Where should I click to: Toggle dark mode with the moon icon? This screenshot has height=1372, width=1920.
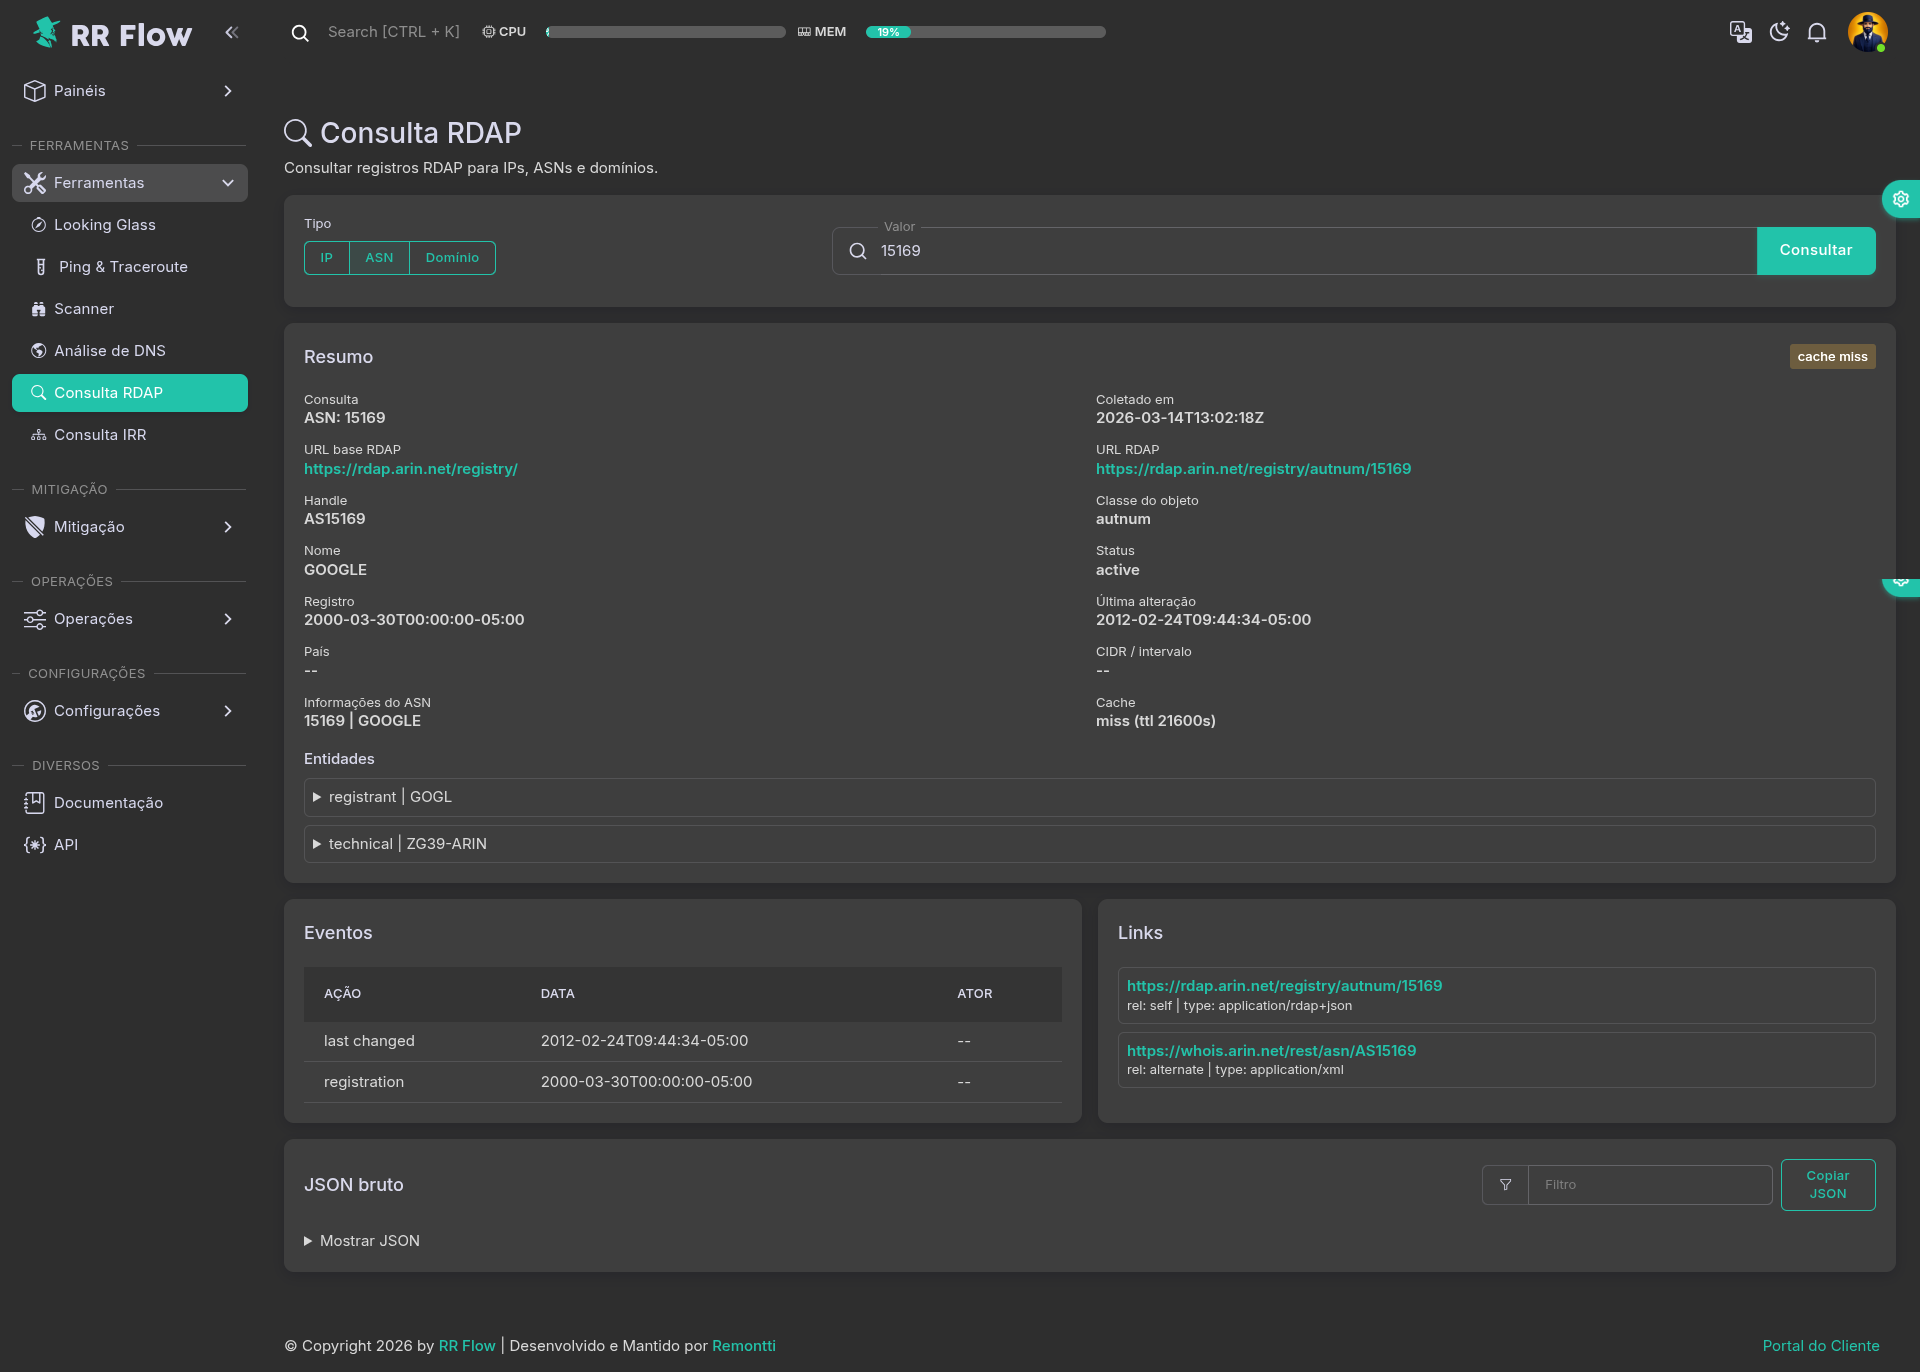(x=1779, y=32)
